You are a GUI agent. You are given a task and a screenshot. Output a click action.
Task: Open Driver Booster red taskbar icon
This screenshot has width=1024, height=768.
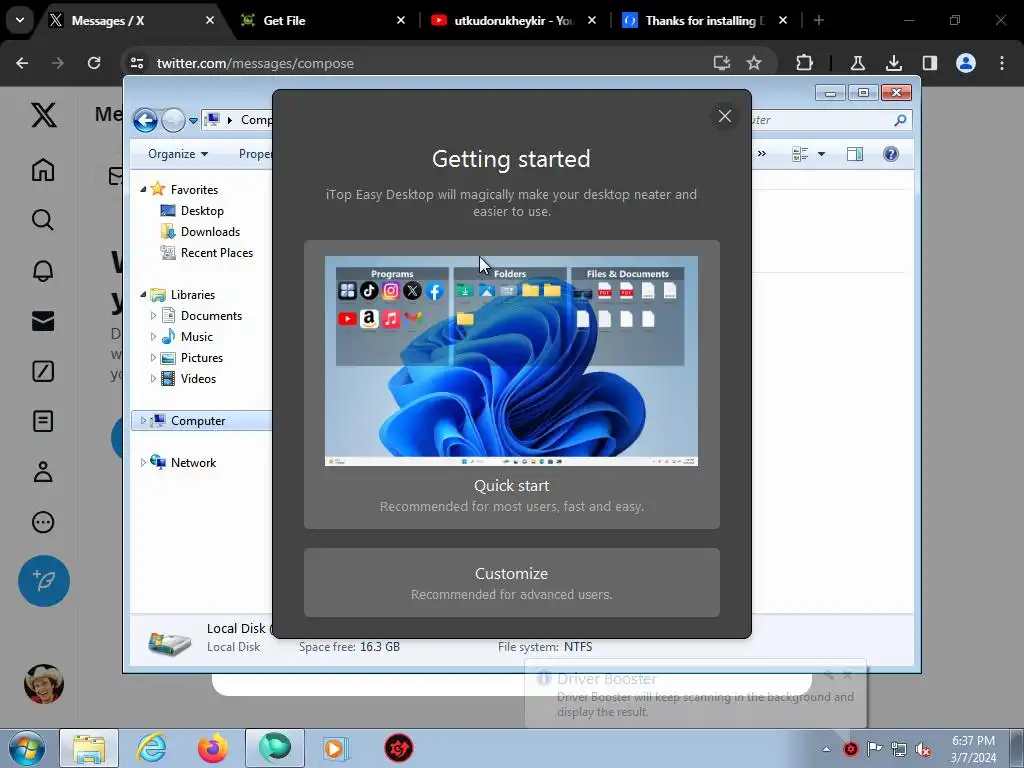coord(398,748)
